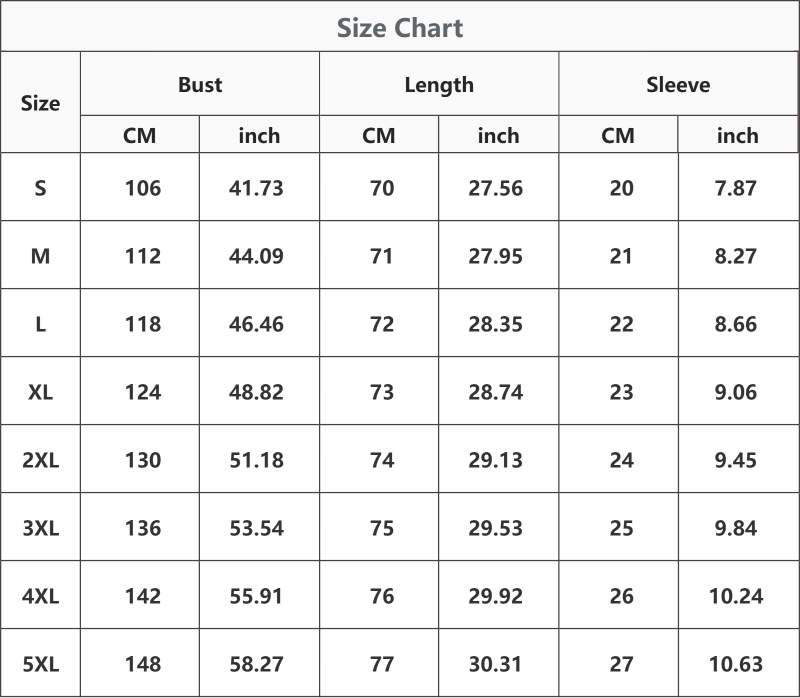The height and width of the screenshot is (698, 800).
Task: Click the XL size row label
Action: 40,392
